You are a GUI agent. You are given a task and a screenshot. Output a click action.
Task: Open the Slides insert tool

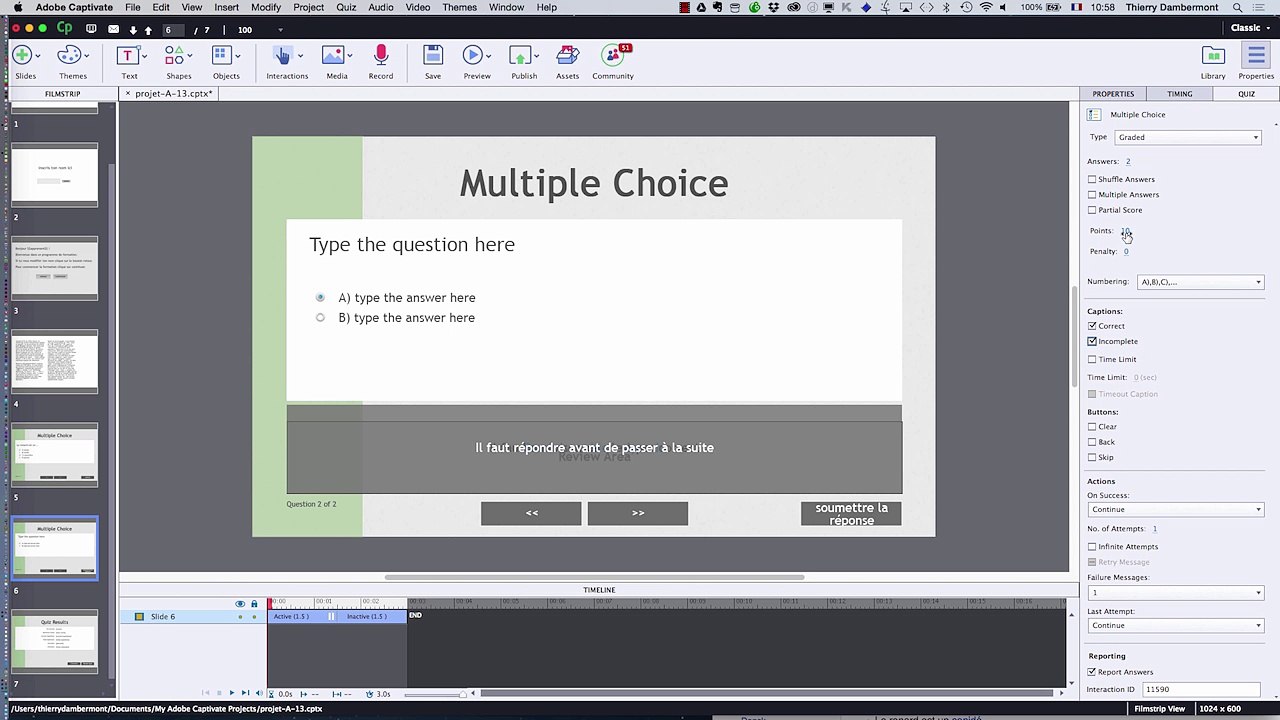tap(22, 55)
